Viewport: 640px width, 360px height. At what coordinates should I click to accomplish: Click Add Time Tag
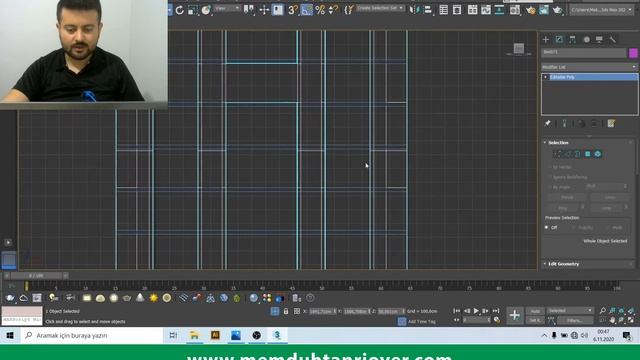tap(421, 322)
